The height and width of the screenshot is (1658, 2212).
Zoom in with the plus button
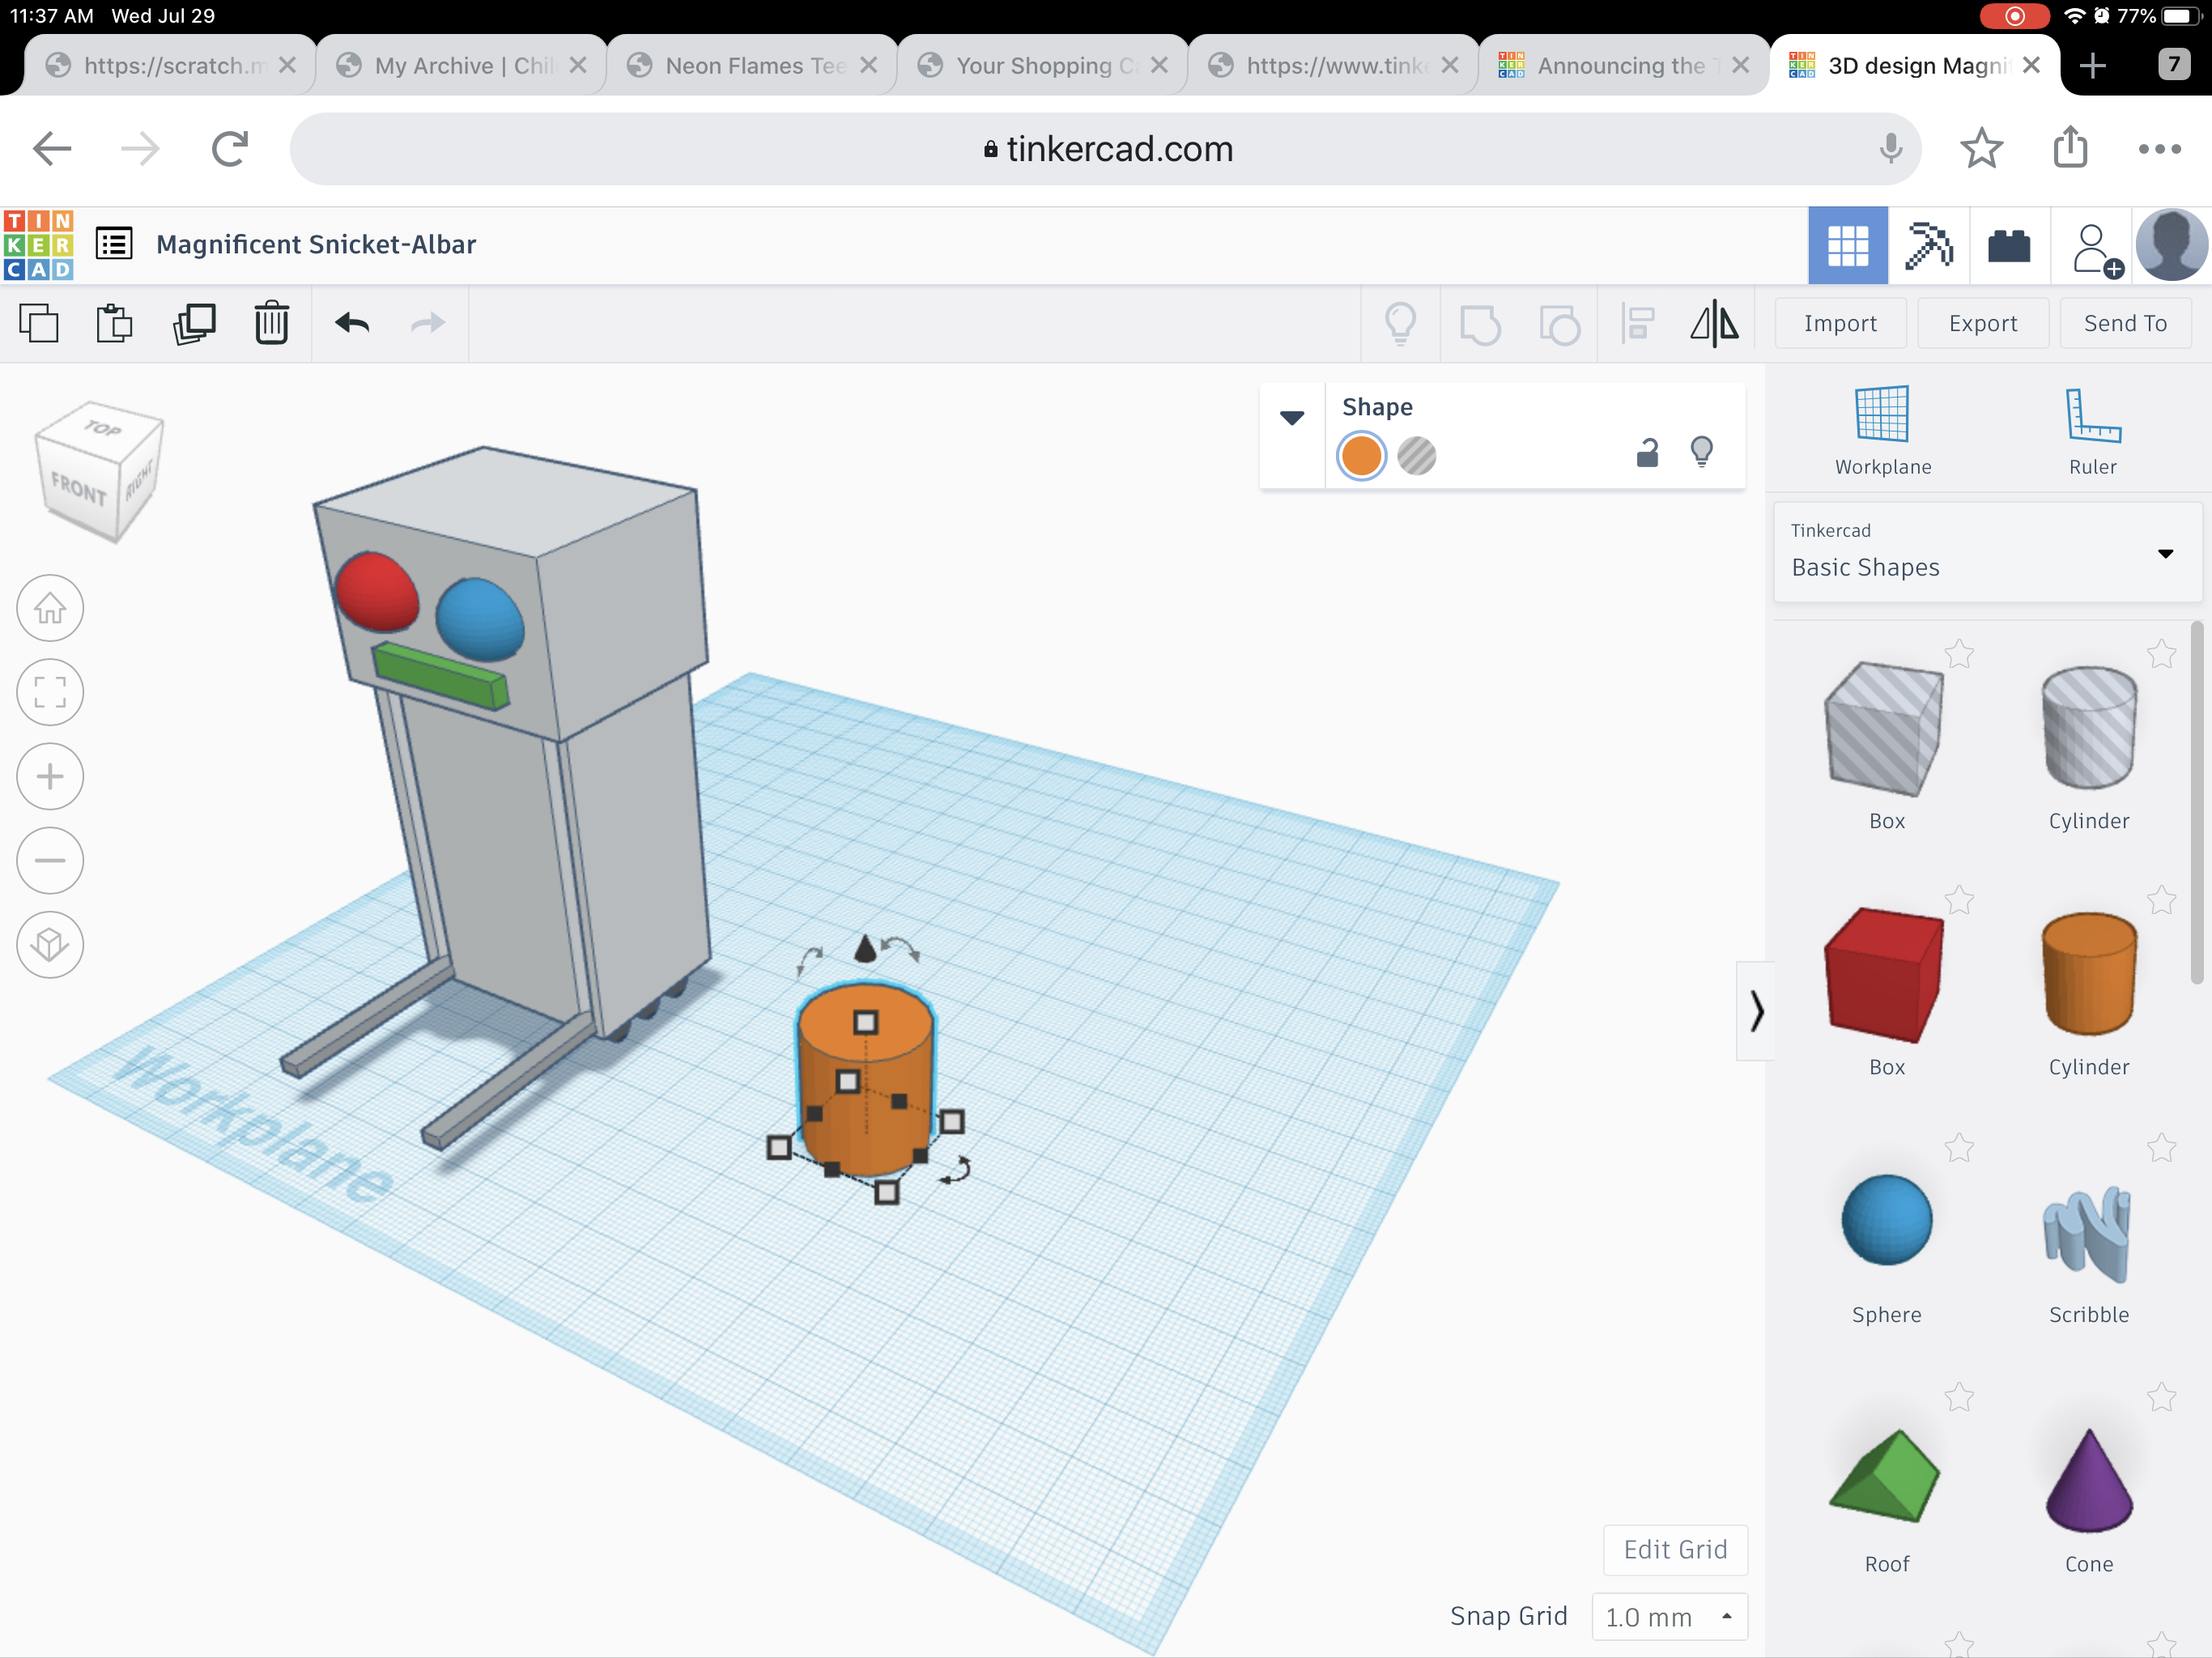[x=50, y=776]
